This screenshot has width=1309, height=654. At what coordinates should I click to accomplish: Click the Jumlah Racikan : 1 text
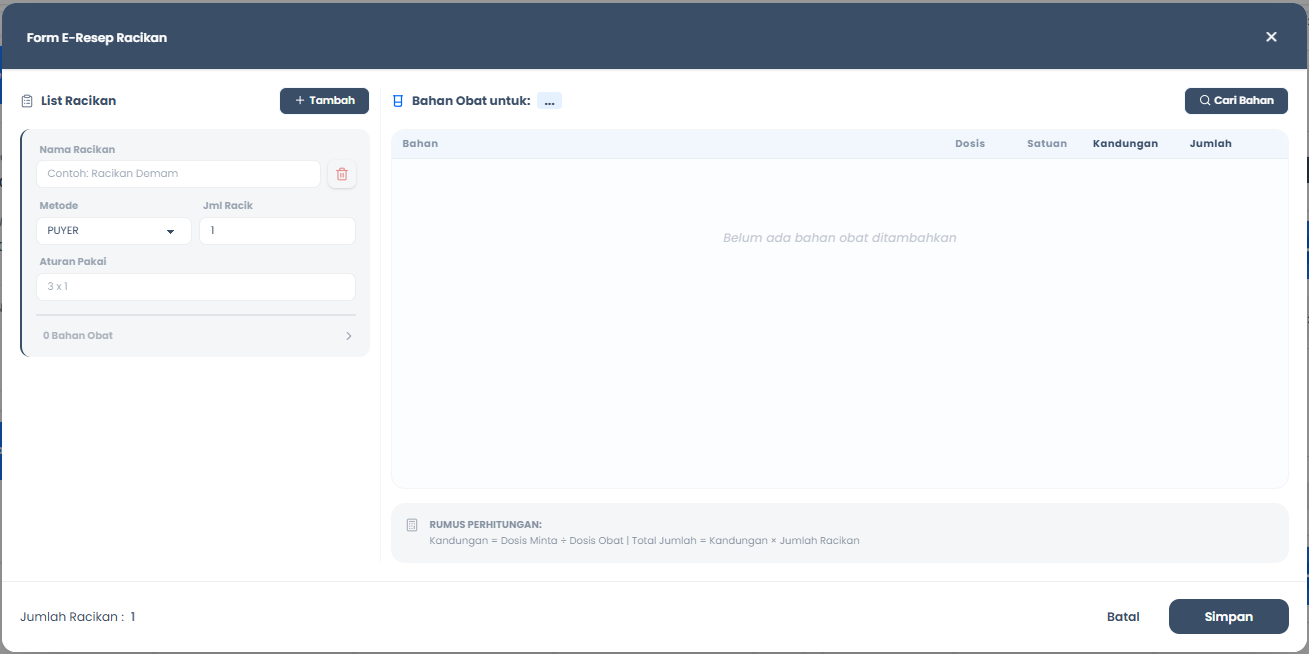[x=78, y=617]
